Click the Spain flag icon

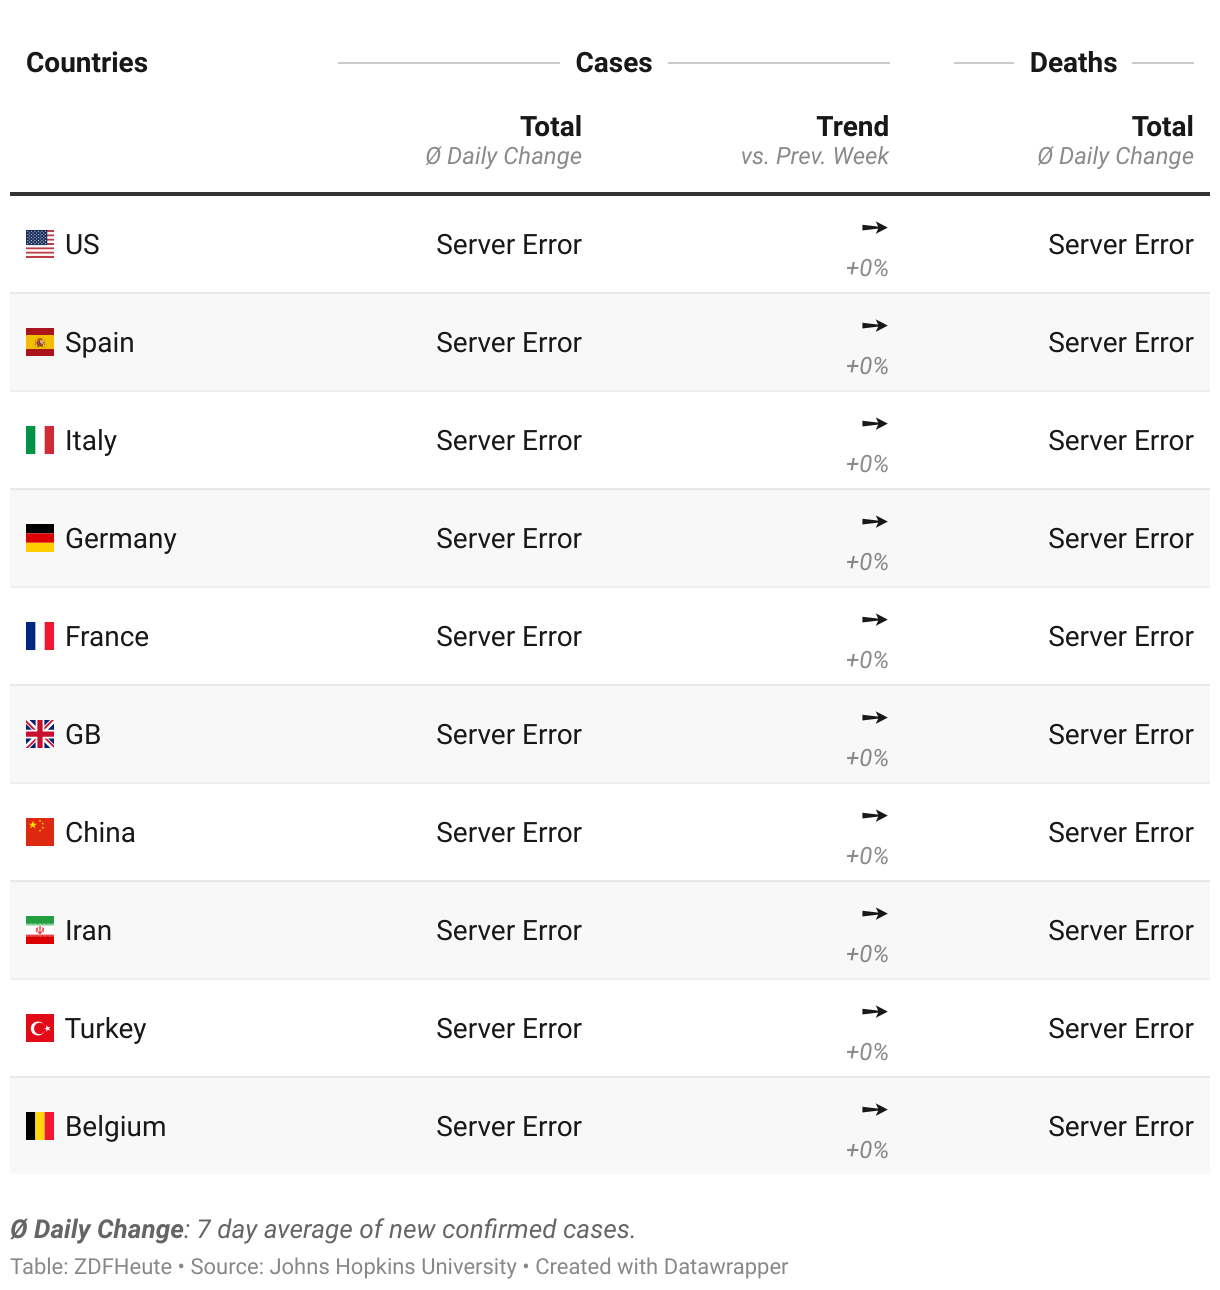pyautogui.click(x=40, y=342)
